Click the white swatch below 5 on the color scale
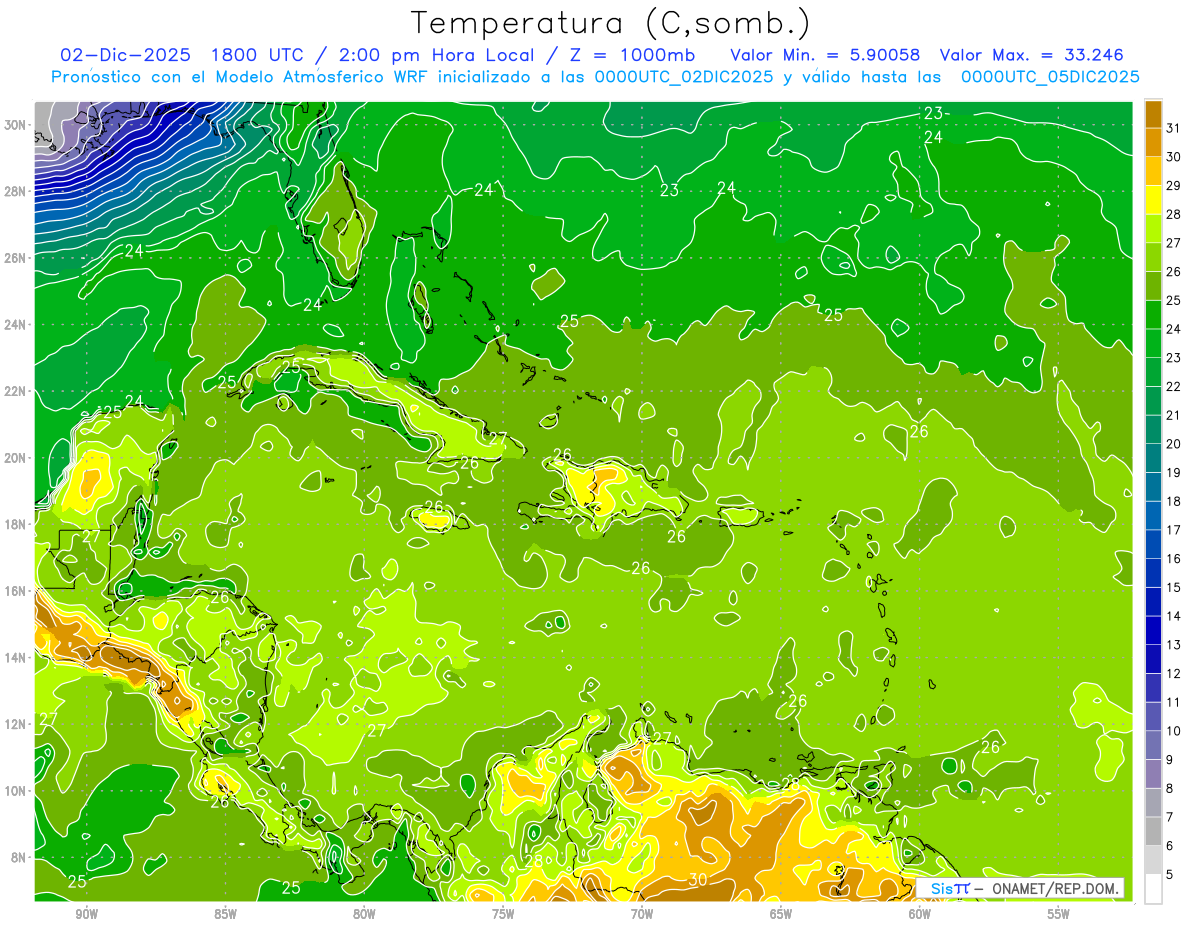Viewport: 1200px width, 927px height. (1153, 889)
